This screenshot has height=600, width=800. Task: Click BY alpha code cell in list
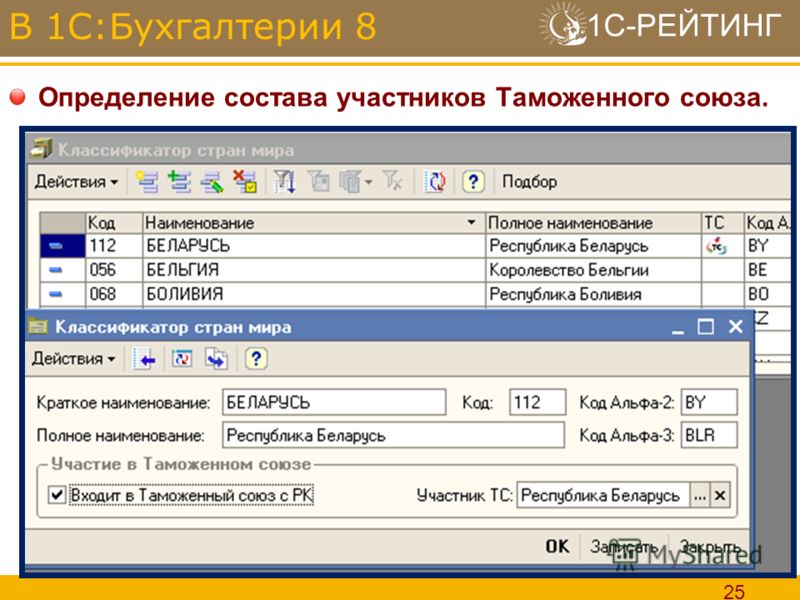[767, 246]
